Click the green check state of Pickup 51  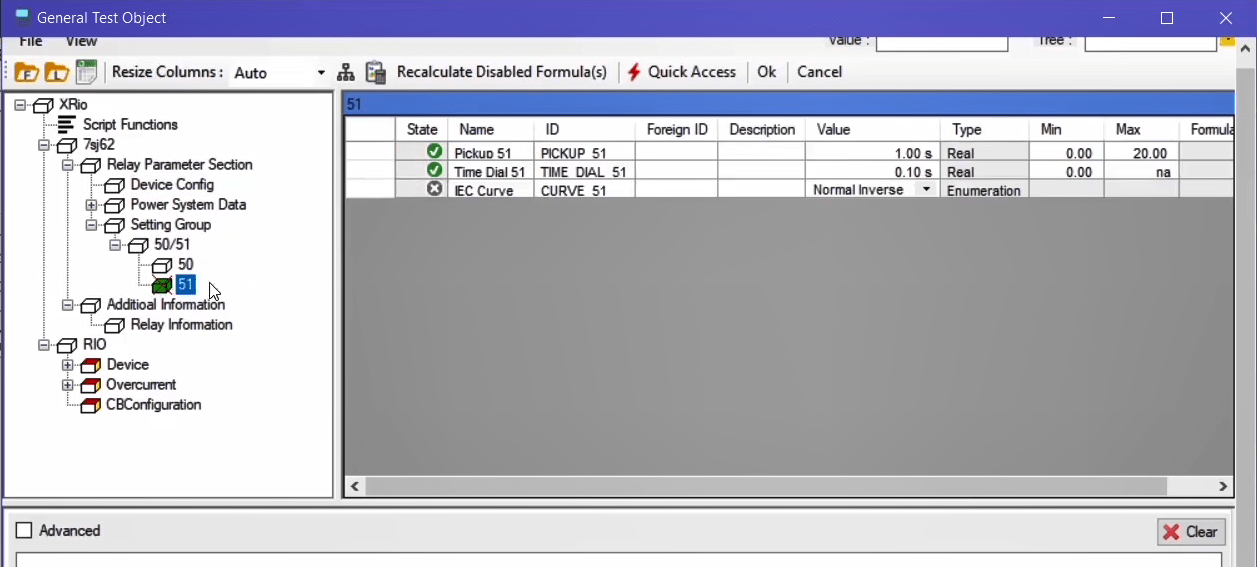pyautogui.click(x=434, y=152)
